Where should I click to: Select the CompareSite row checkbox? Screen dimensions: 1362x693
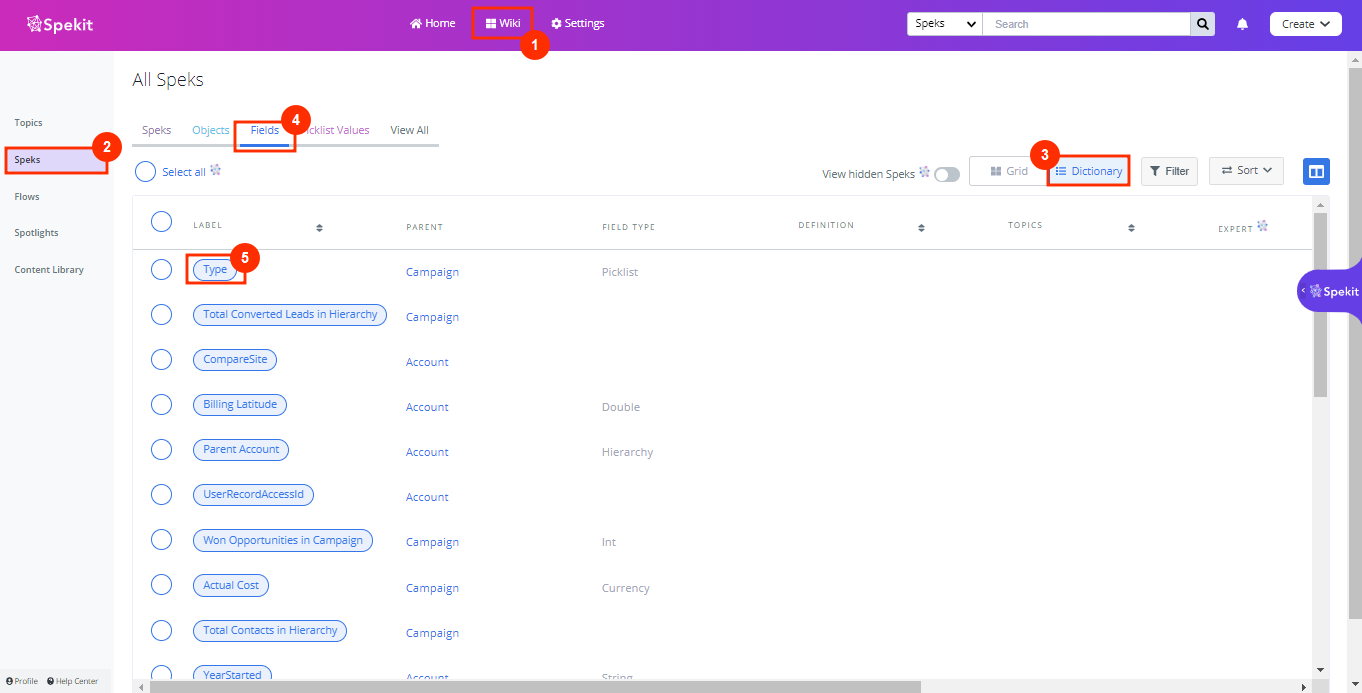(x=161, y=360)
